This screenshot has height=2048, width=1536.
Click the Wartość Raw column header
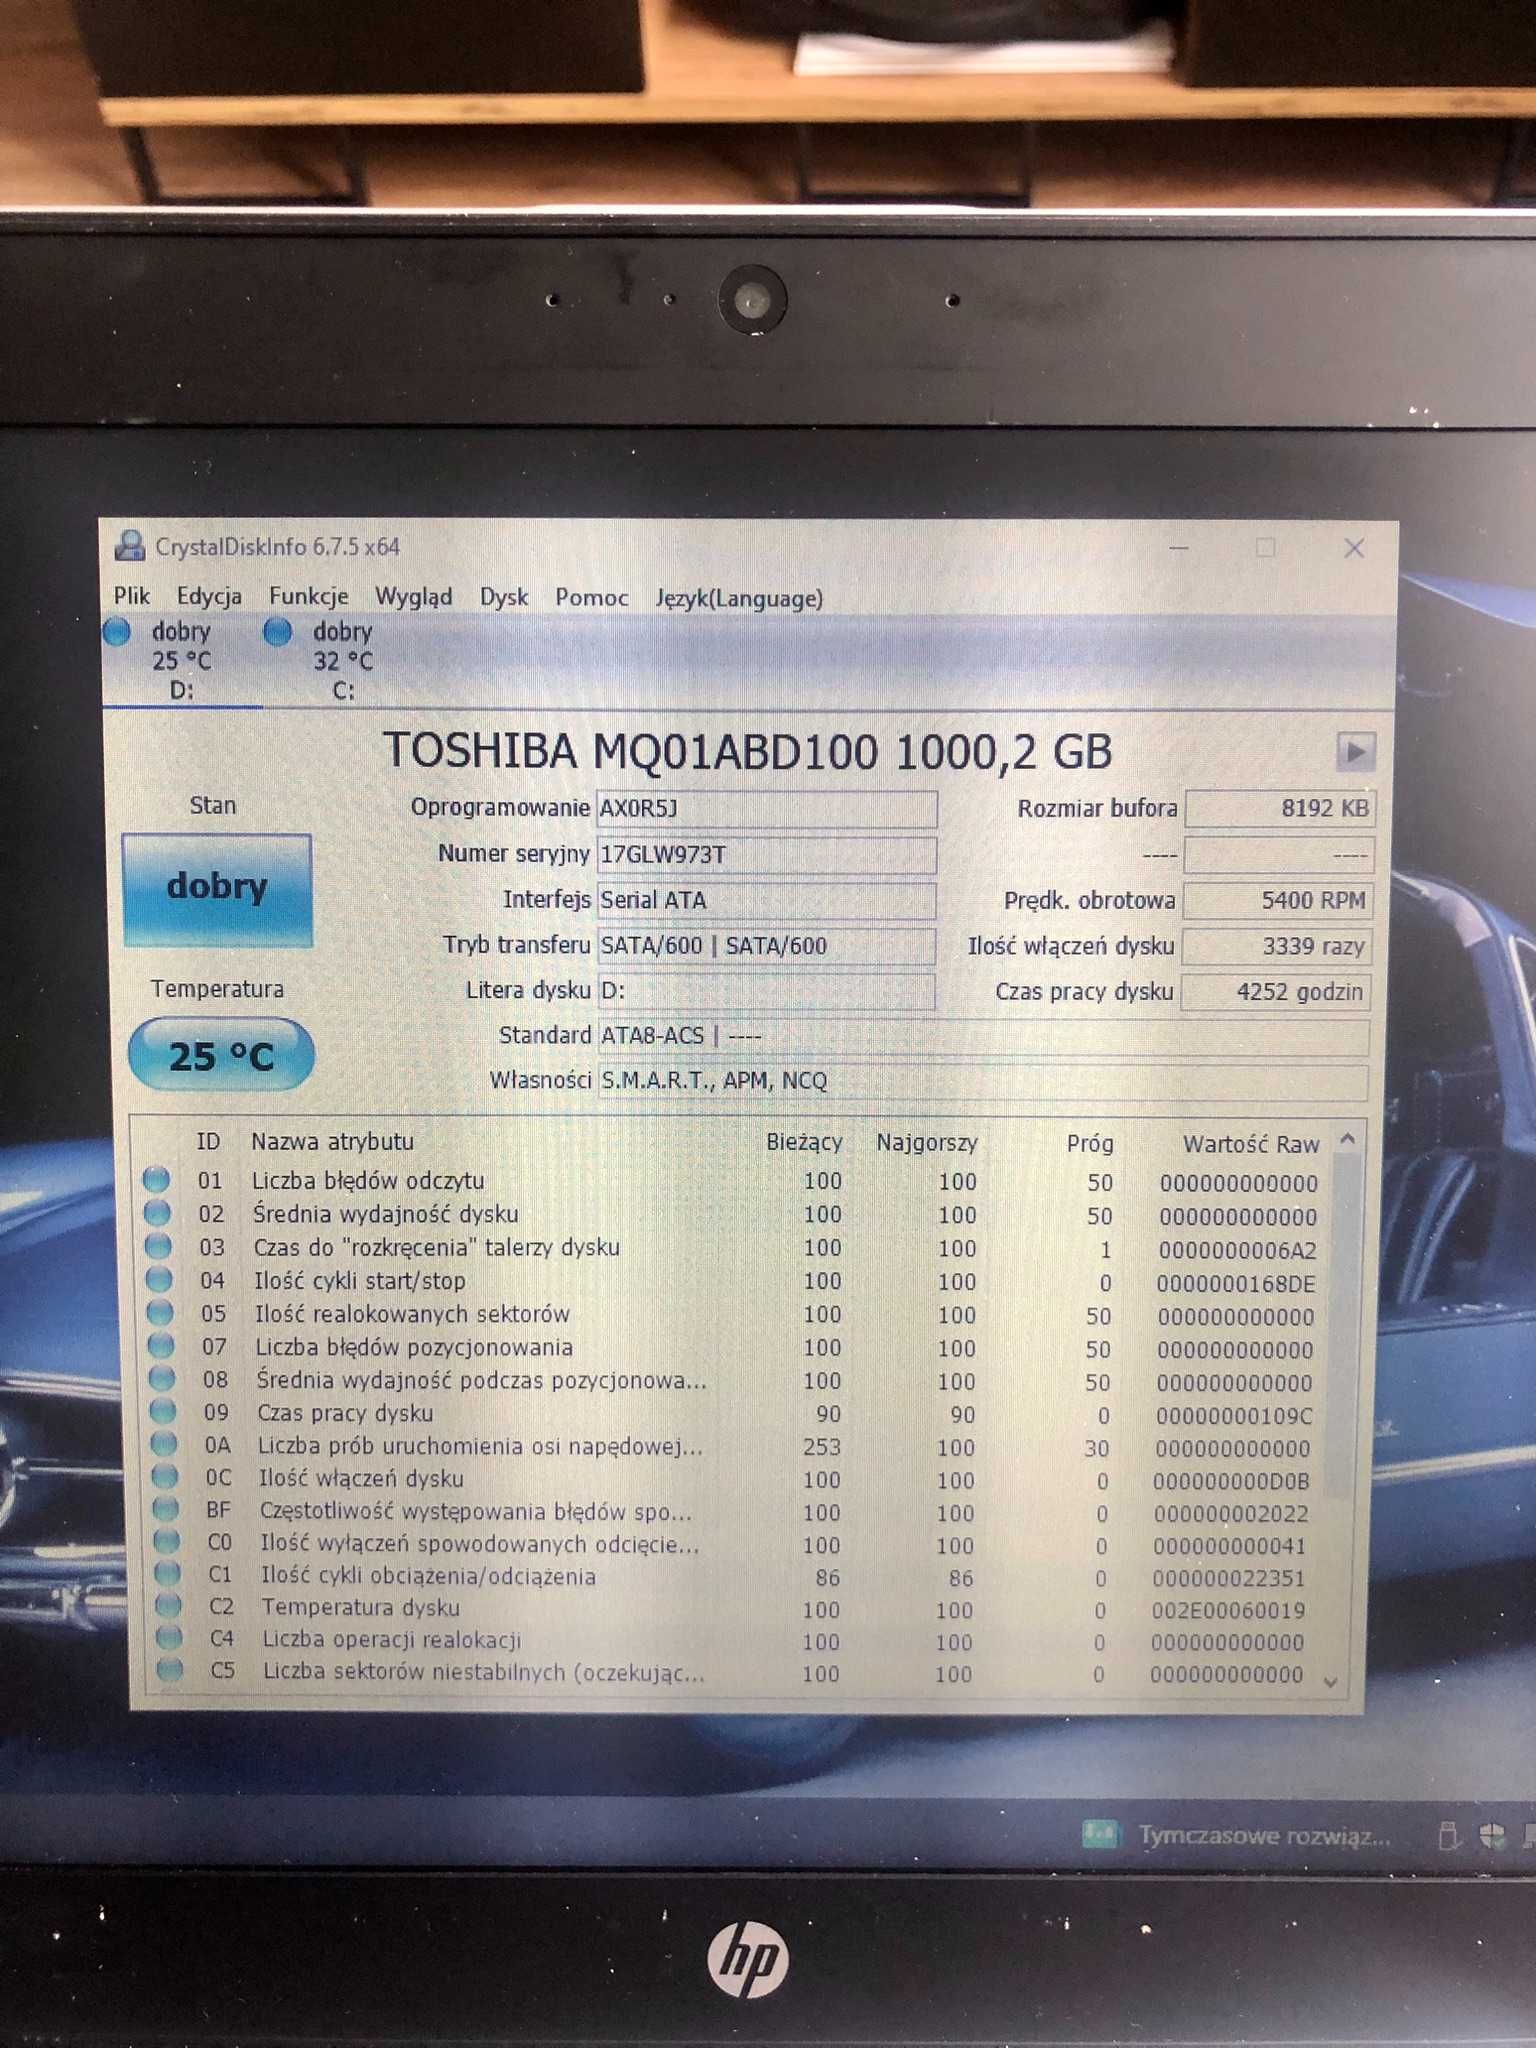tap(1251, 1143)
